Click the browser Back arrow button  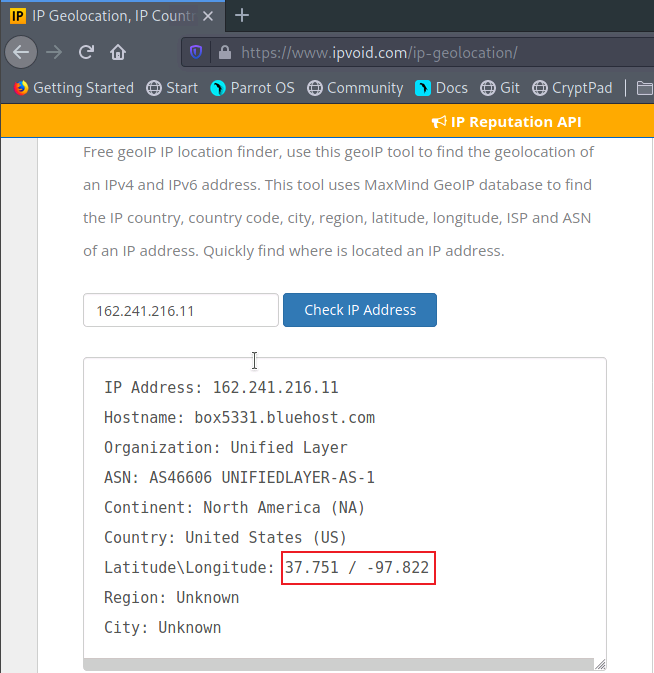pyautogui.click(x=22, y=52)
